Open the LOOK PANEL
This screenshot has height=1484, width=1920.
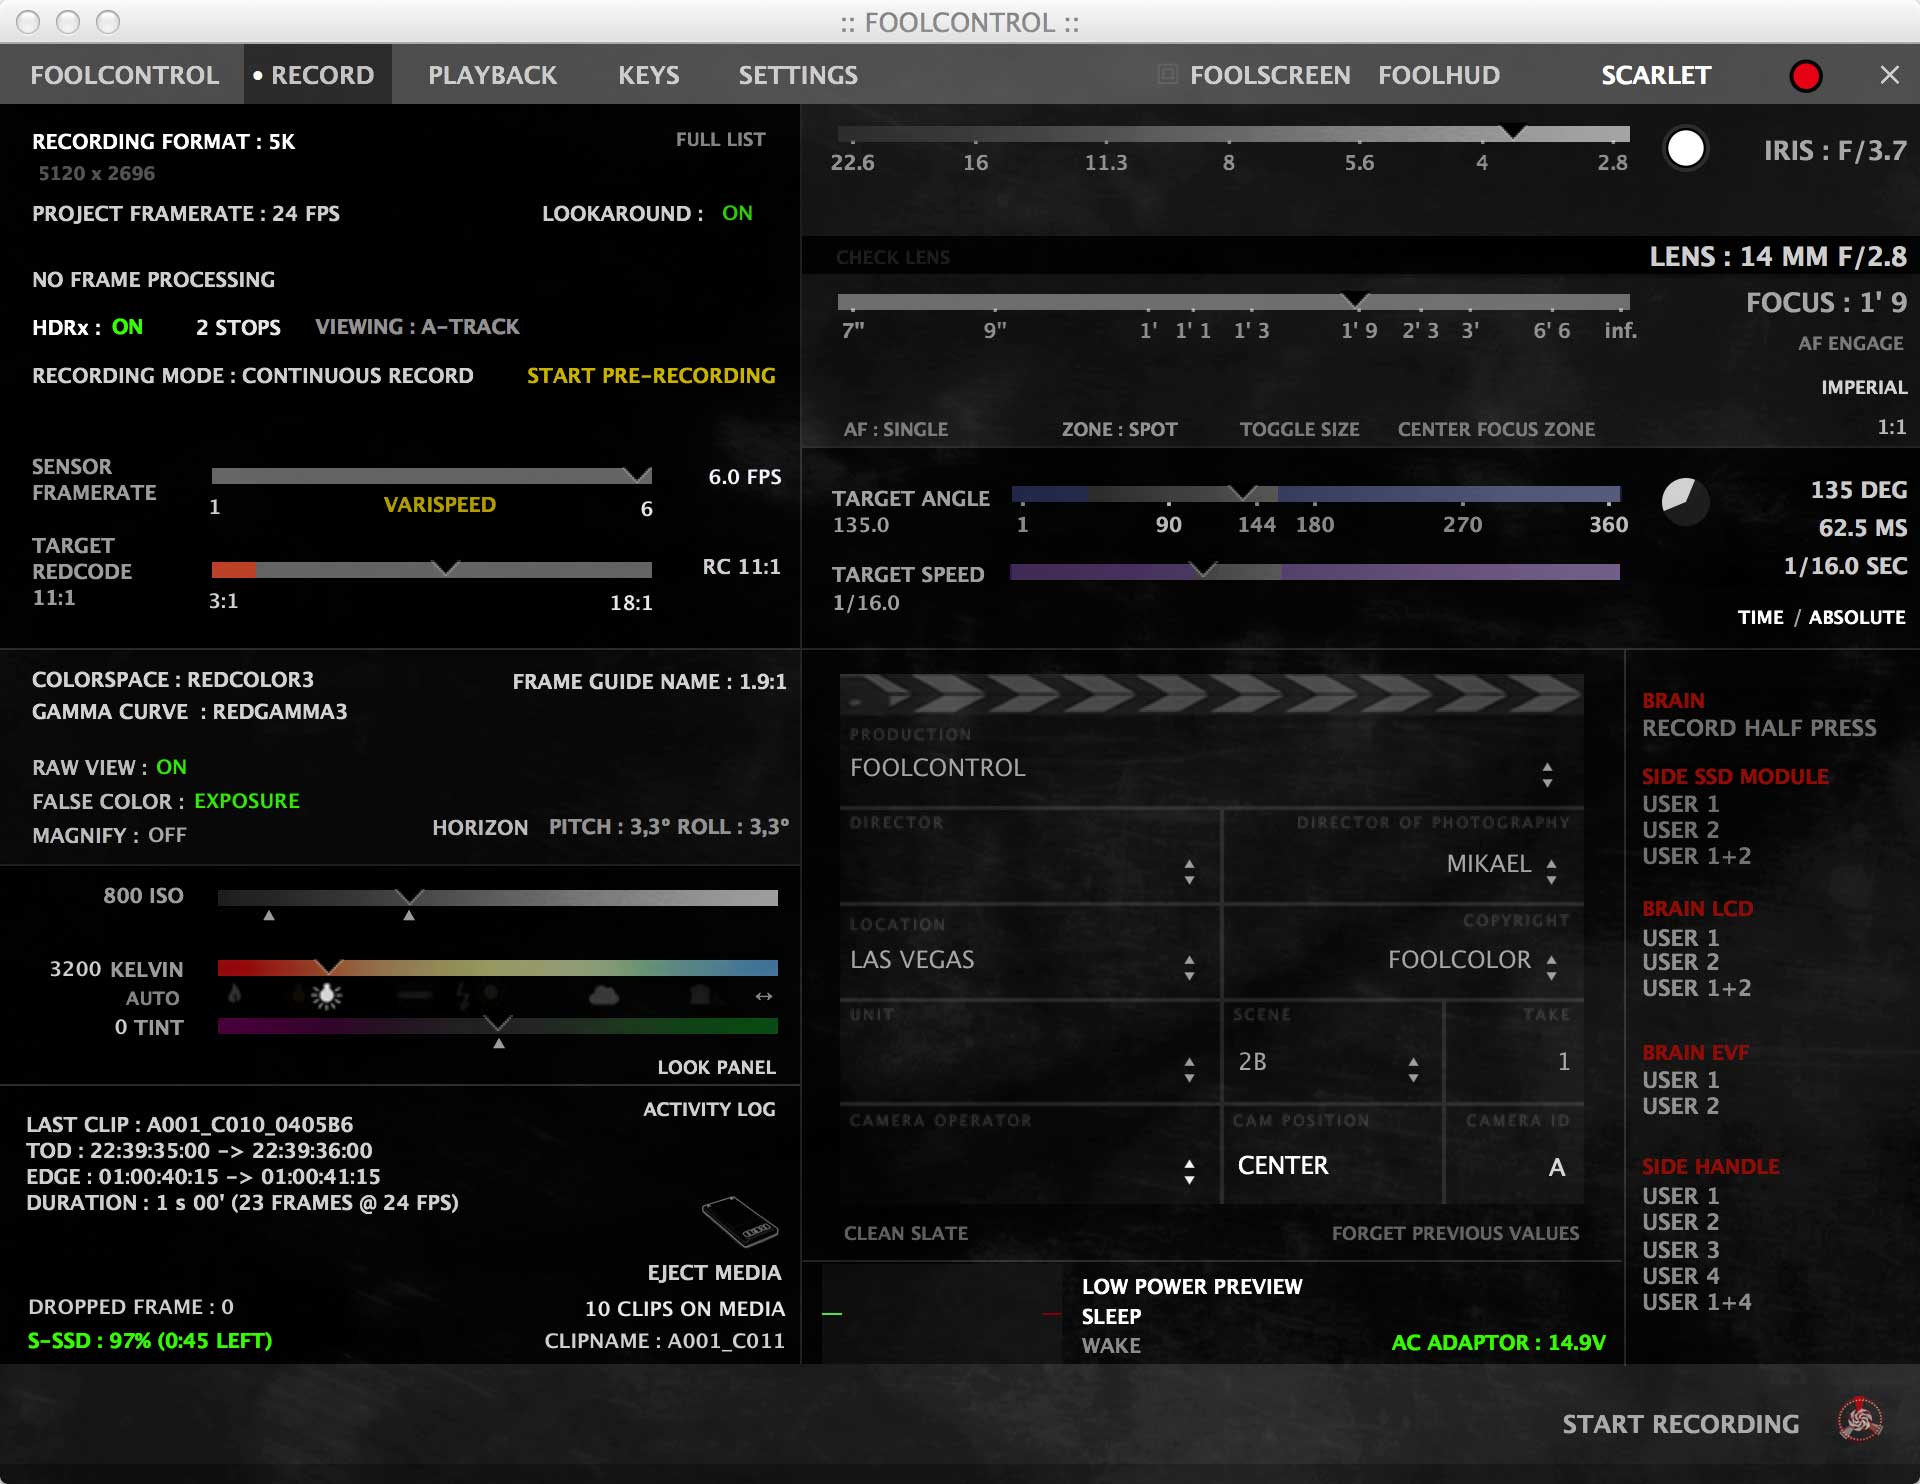(716, 1067)
